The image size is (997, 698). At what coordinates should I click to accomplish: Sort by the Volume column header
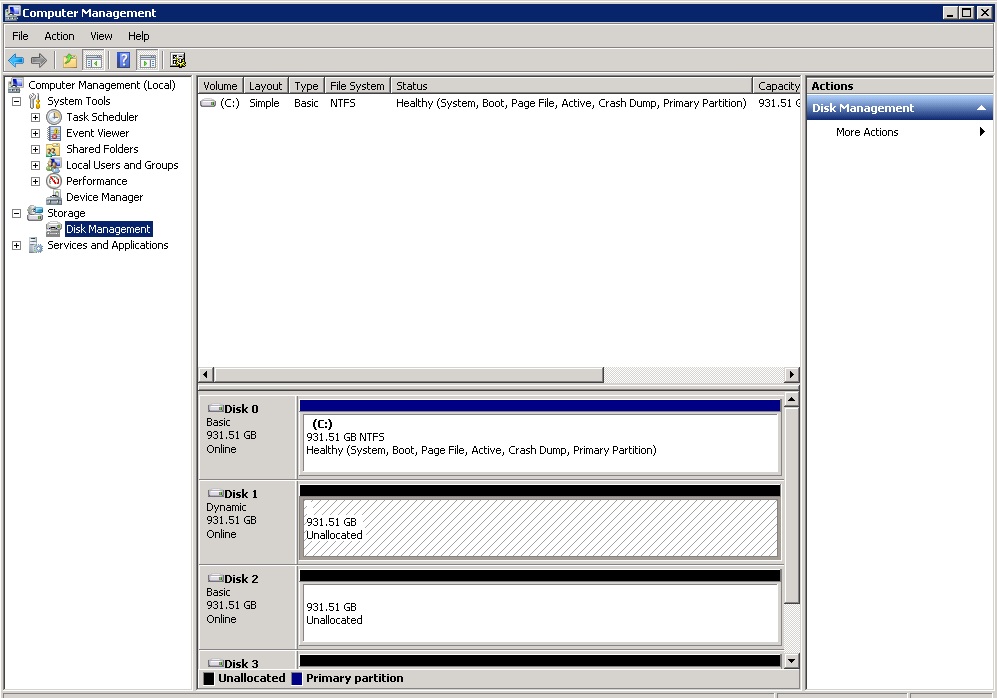click(221, 86)
